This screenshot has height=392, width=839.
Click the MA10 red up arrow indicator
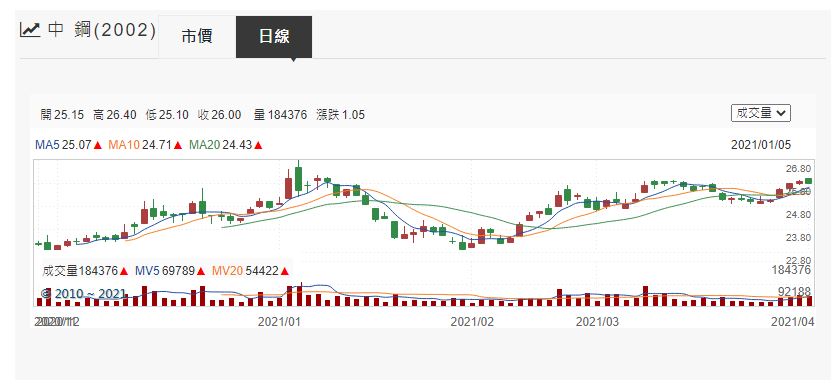178,145
